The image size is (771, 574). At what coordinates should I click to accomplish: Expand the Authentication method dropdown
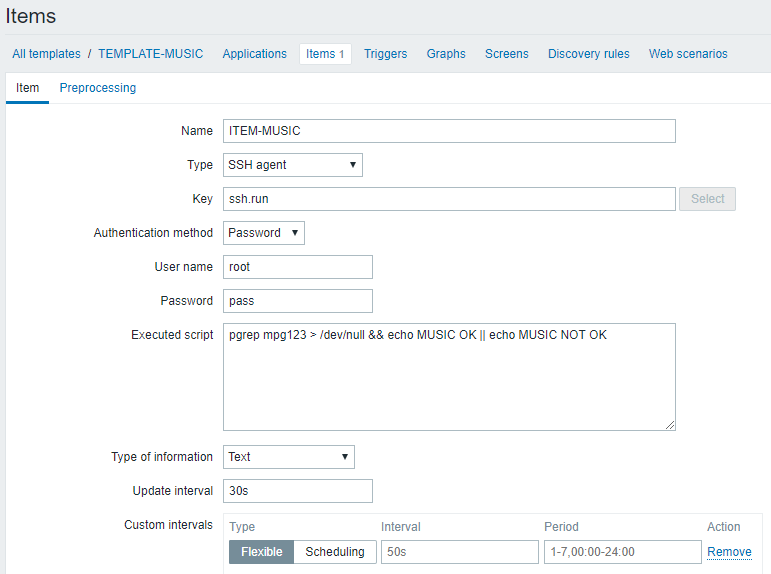pos(264,233)
